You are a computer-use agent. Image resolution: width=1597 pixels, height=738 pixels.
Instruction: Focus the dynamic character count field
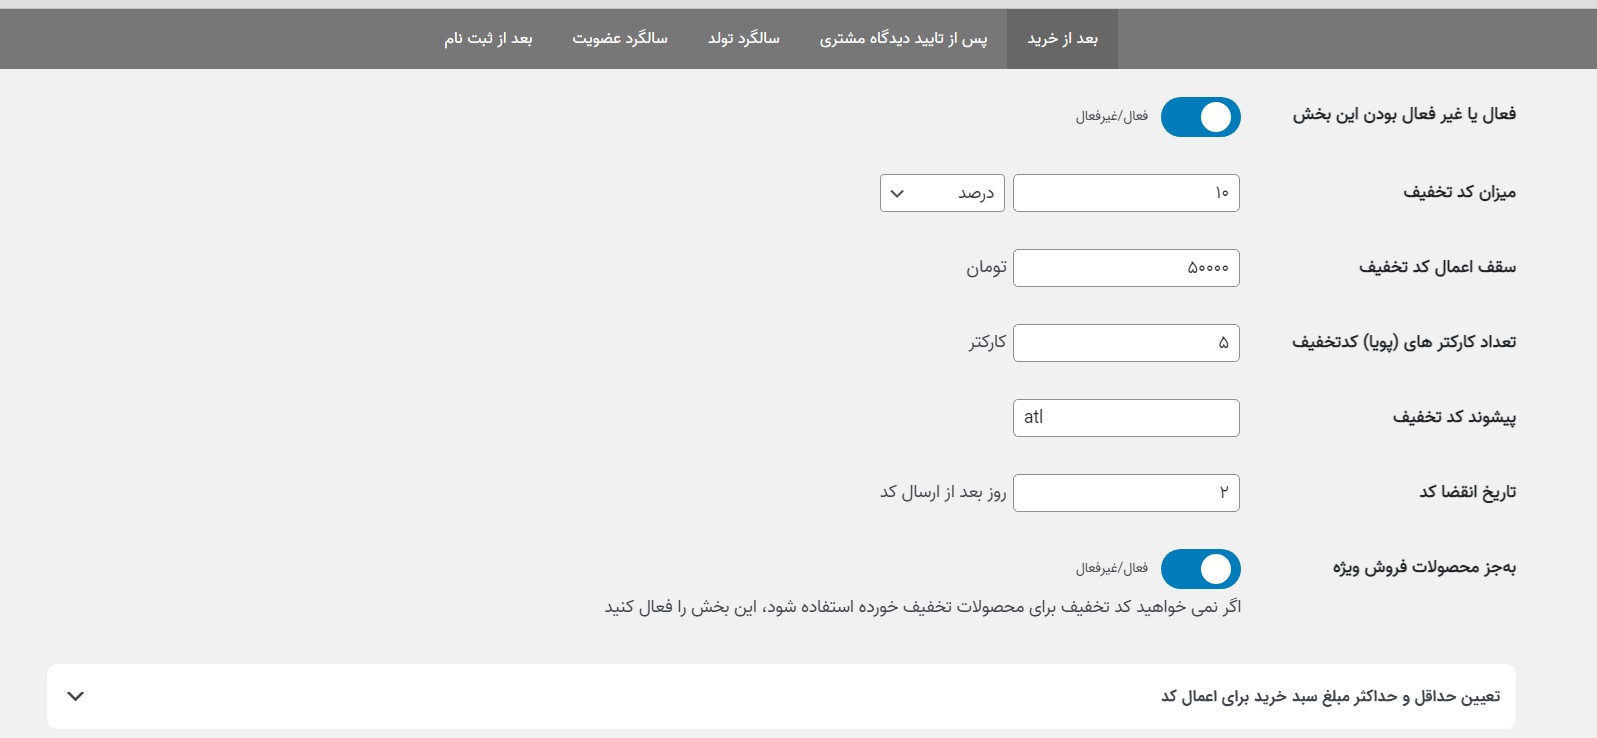1126,343
